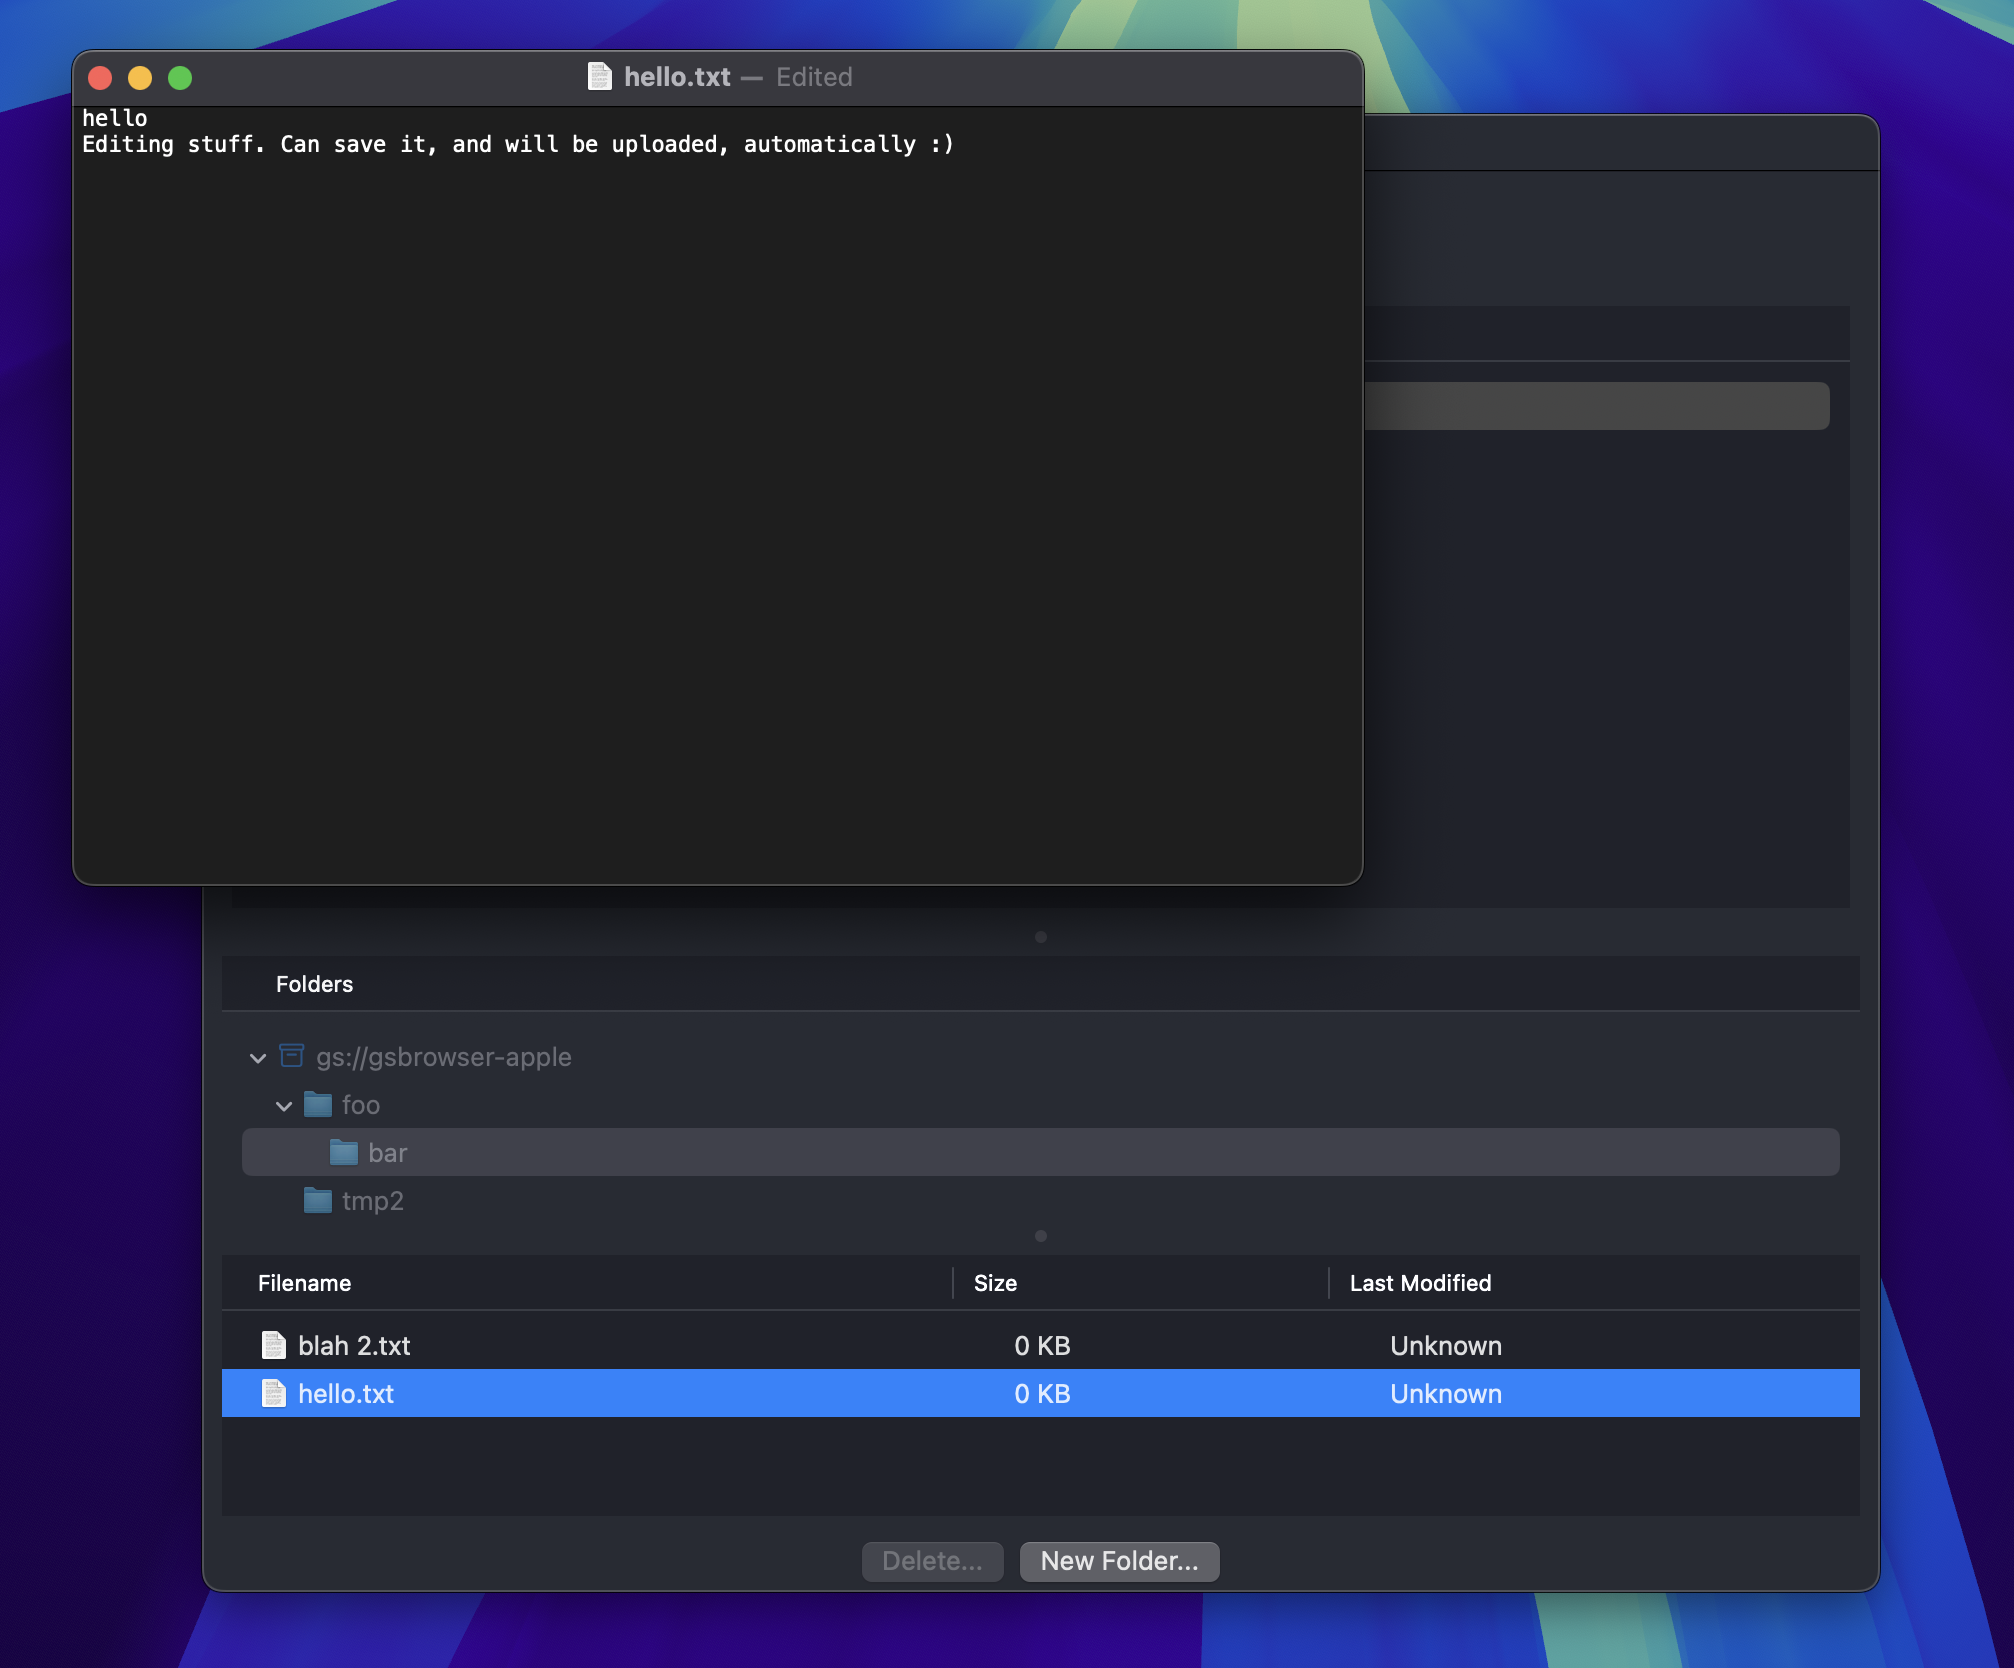Click the Delete... button

click(932, 1561)
